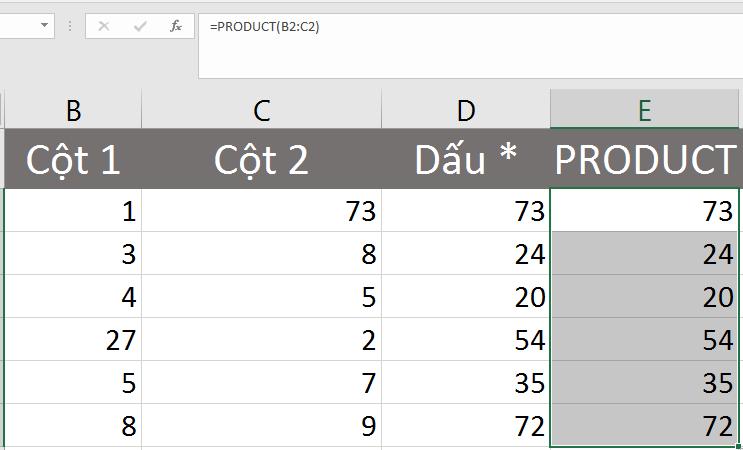Click the three-dot formula bar resize handle
This screenshot has height=450, width=743.
click(x=71, y=27)
